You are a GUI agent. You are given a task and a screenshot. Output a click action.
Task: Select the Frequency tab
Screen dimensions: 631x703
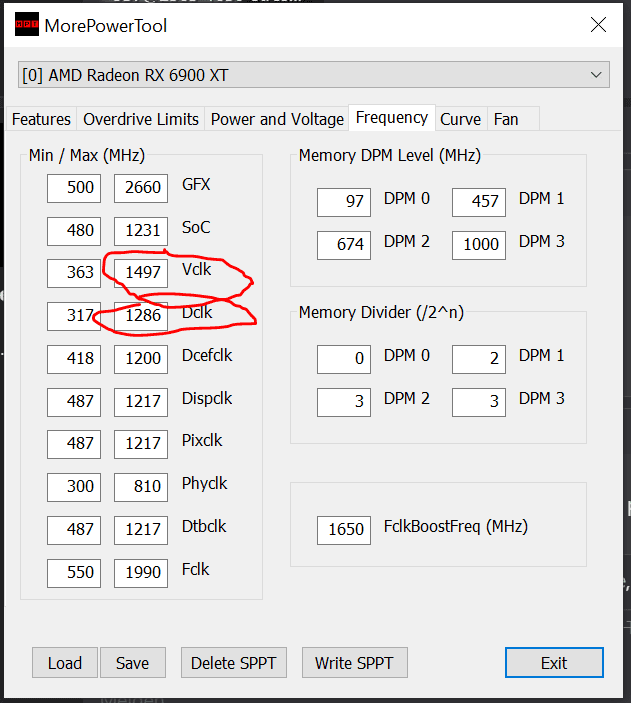tap(392, 117)
